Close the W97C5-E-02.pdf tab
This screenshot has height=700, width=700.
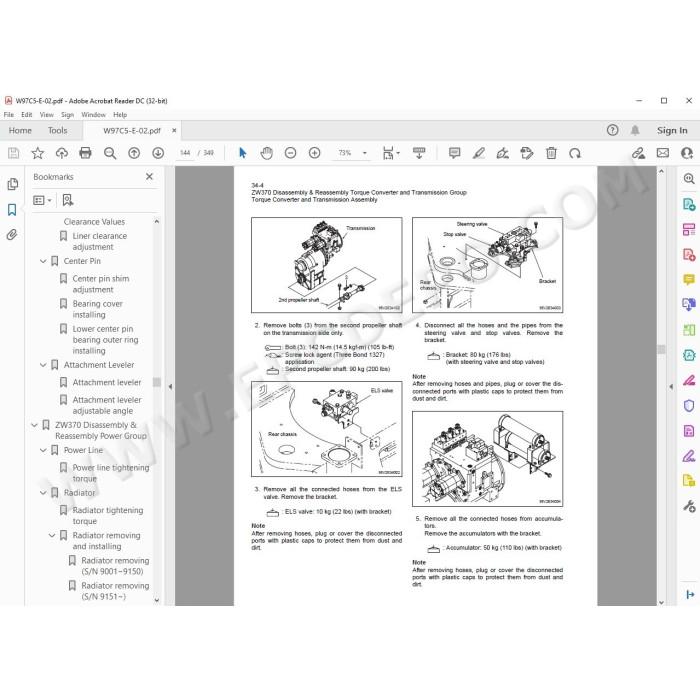click(x=174, y=130)
